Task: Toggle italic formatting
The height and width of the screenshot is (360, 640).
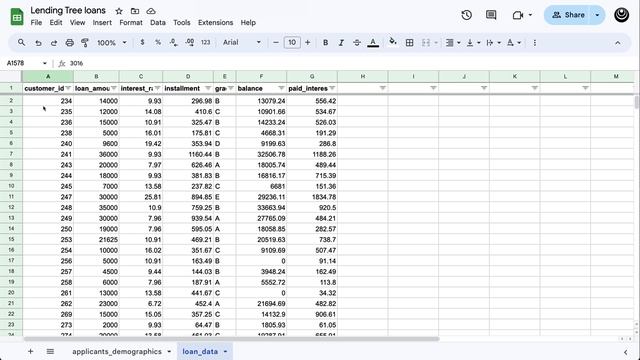Action: coord(341,42)
